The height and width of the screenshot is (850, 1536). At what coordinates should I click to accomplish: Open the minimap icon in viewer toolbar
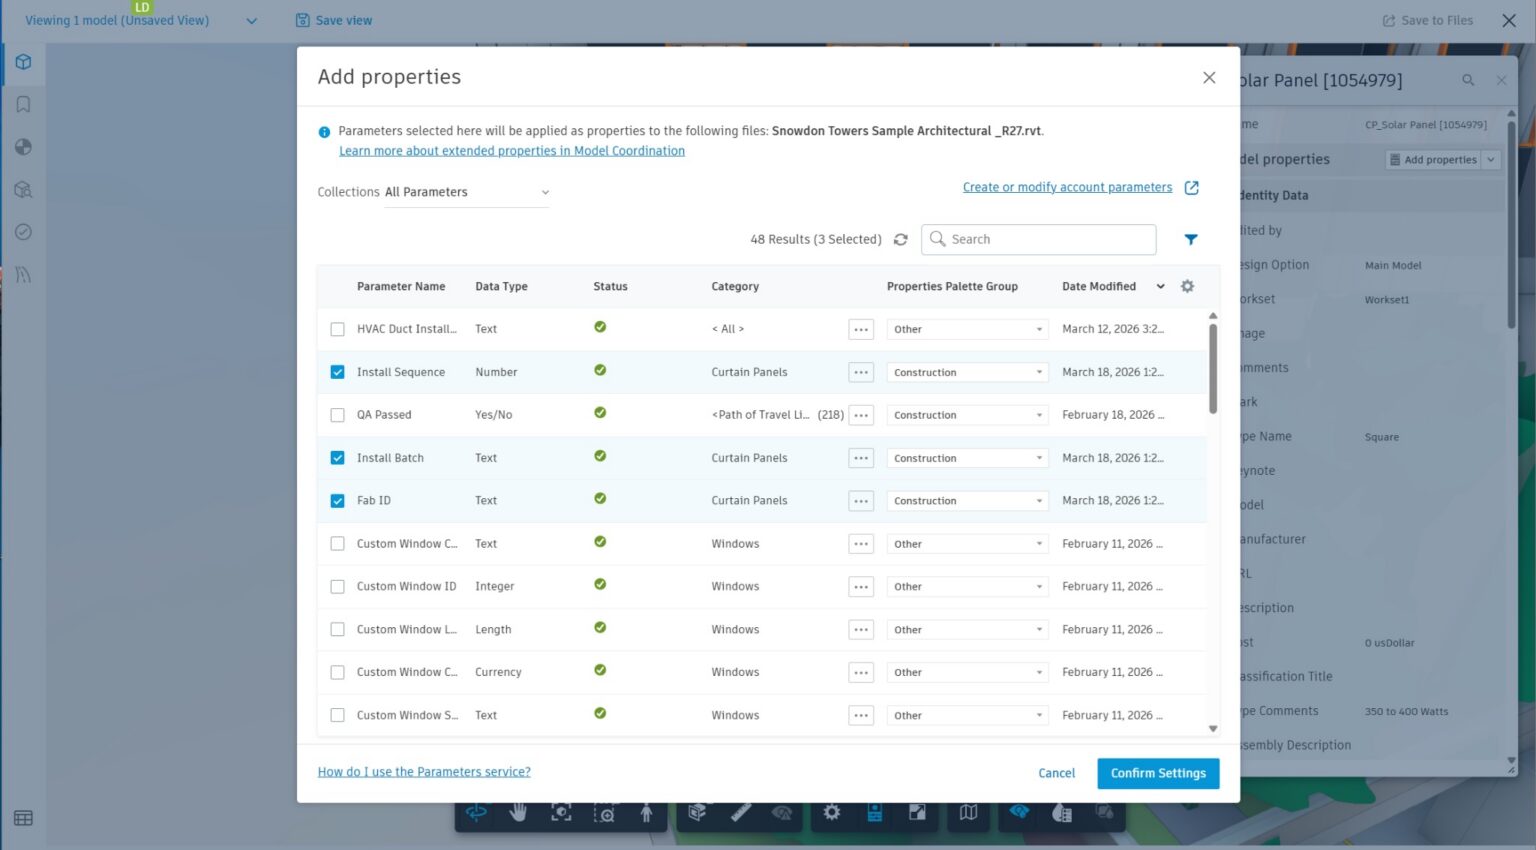click(968, 812)
